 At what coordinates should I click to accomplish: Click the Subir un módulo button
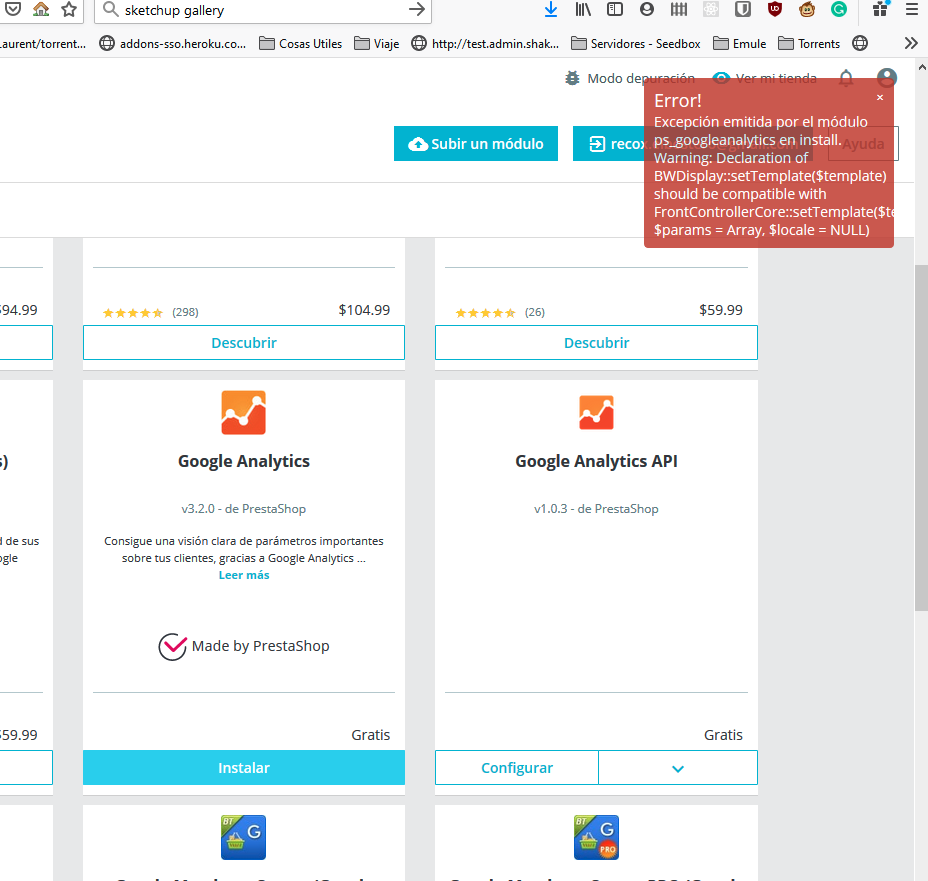coord(476,143)
